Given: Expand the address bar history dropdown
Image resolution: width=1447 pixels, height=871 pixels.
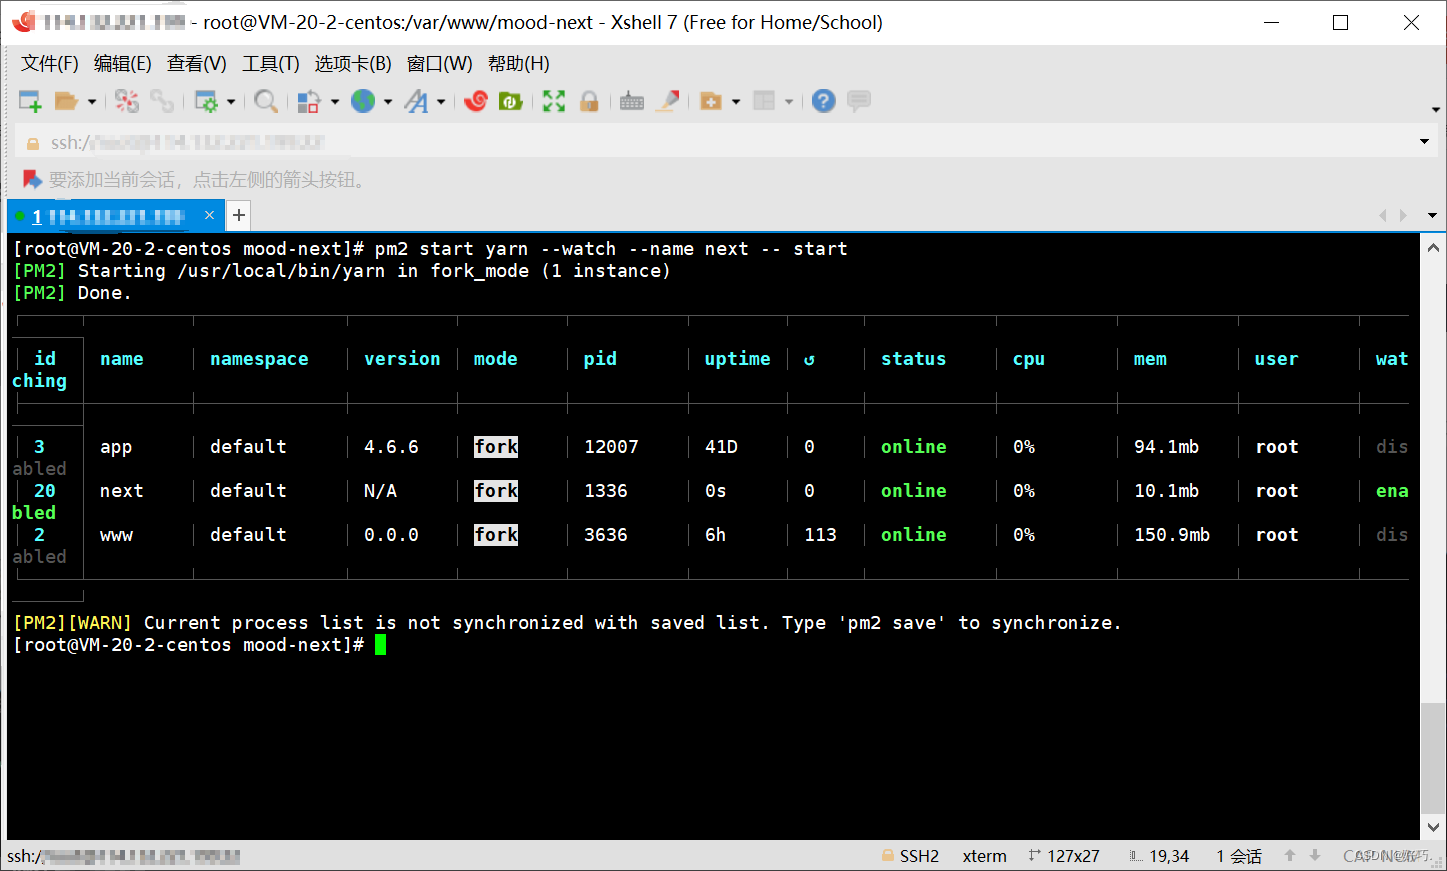Looking at the screenshot, I should (1424, 142).
